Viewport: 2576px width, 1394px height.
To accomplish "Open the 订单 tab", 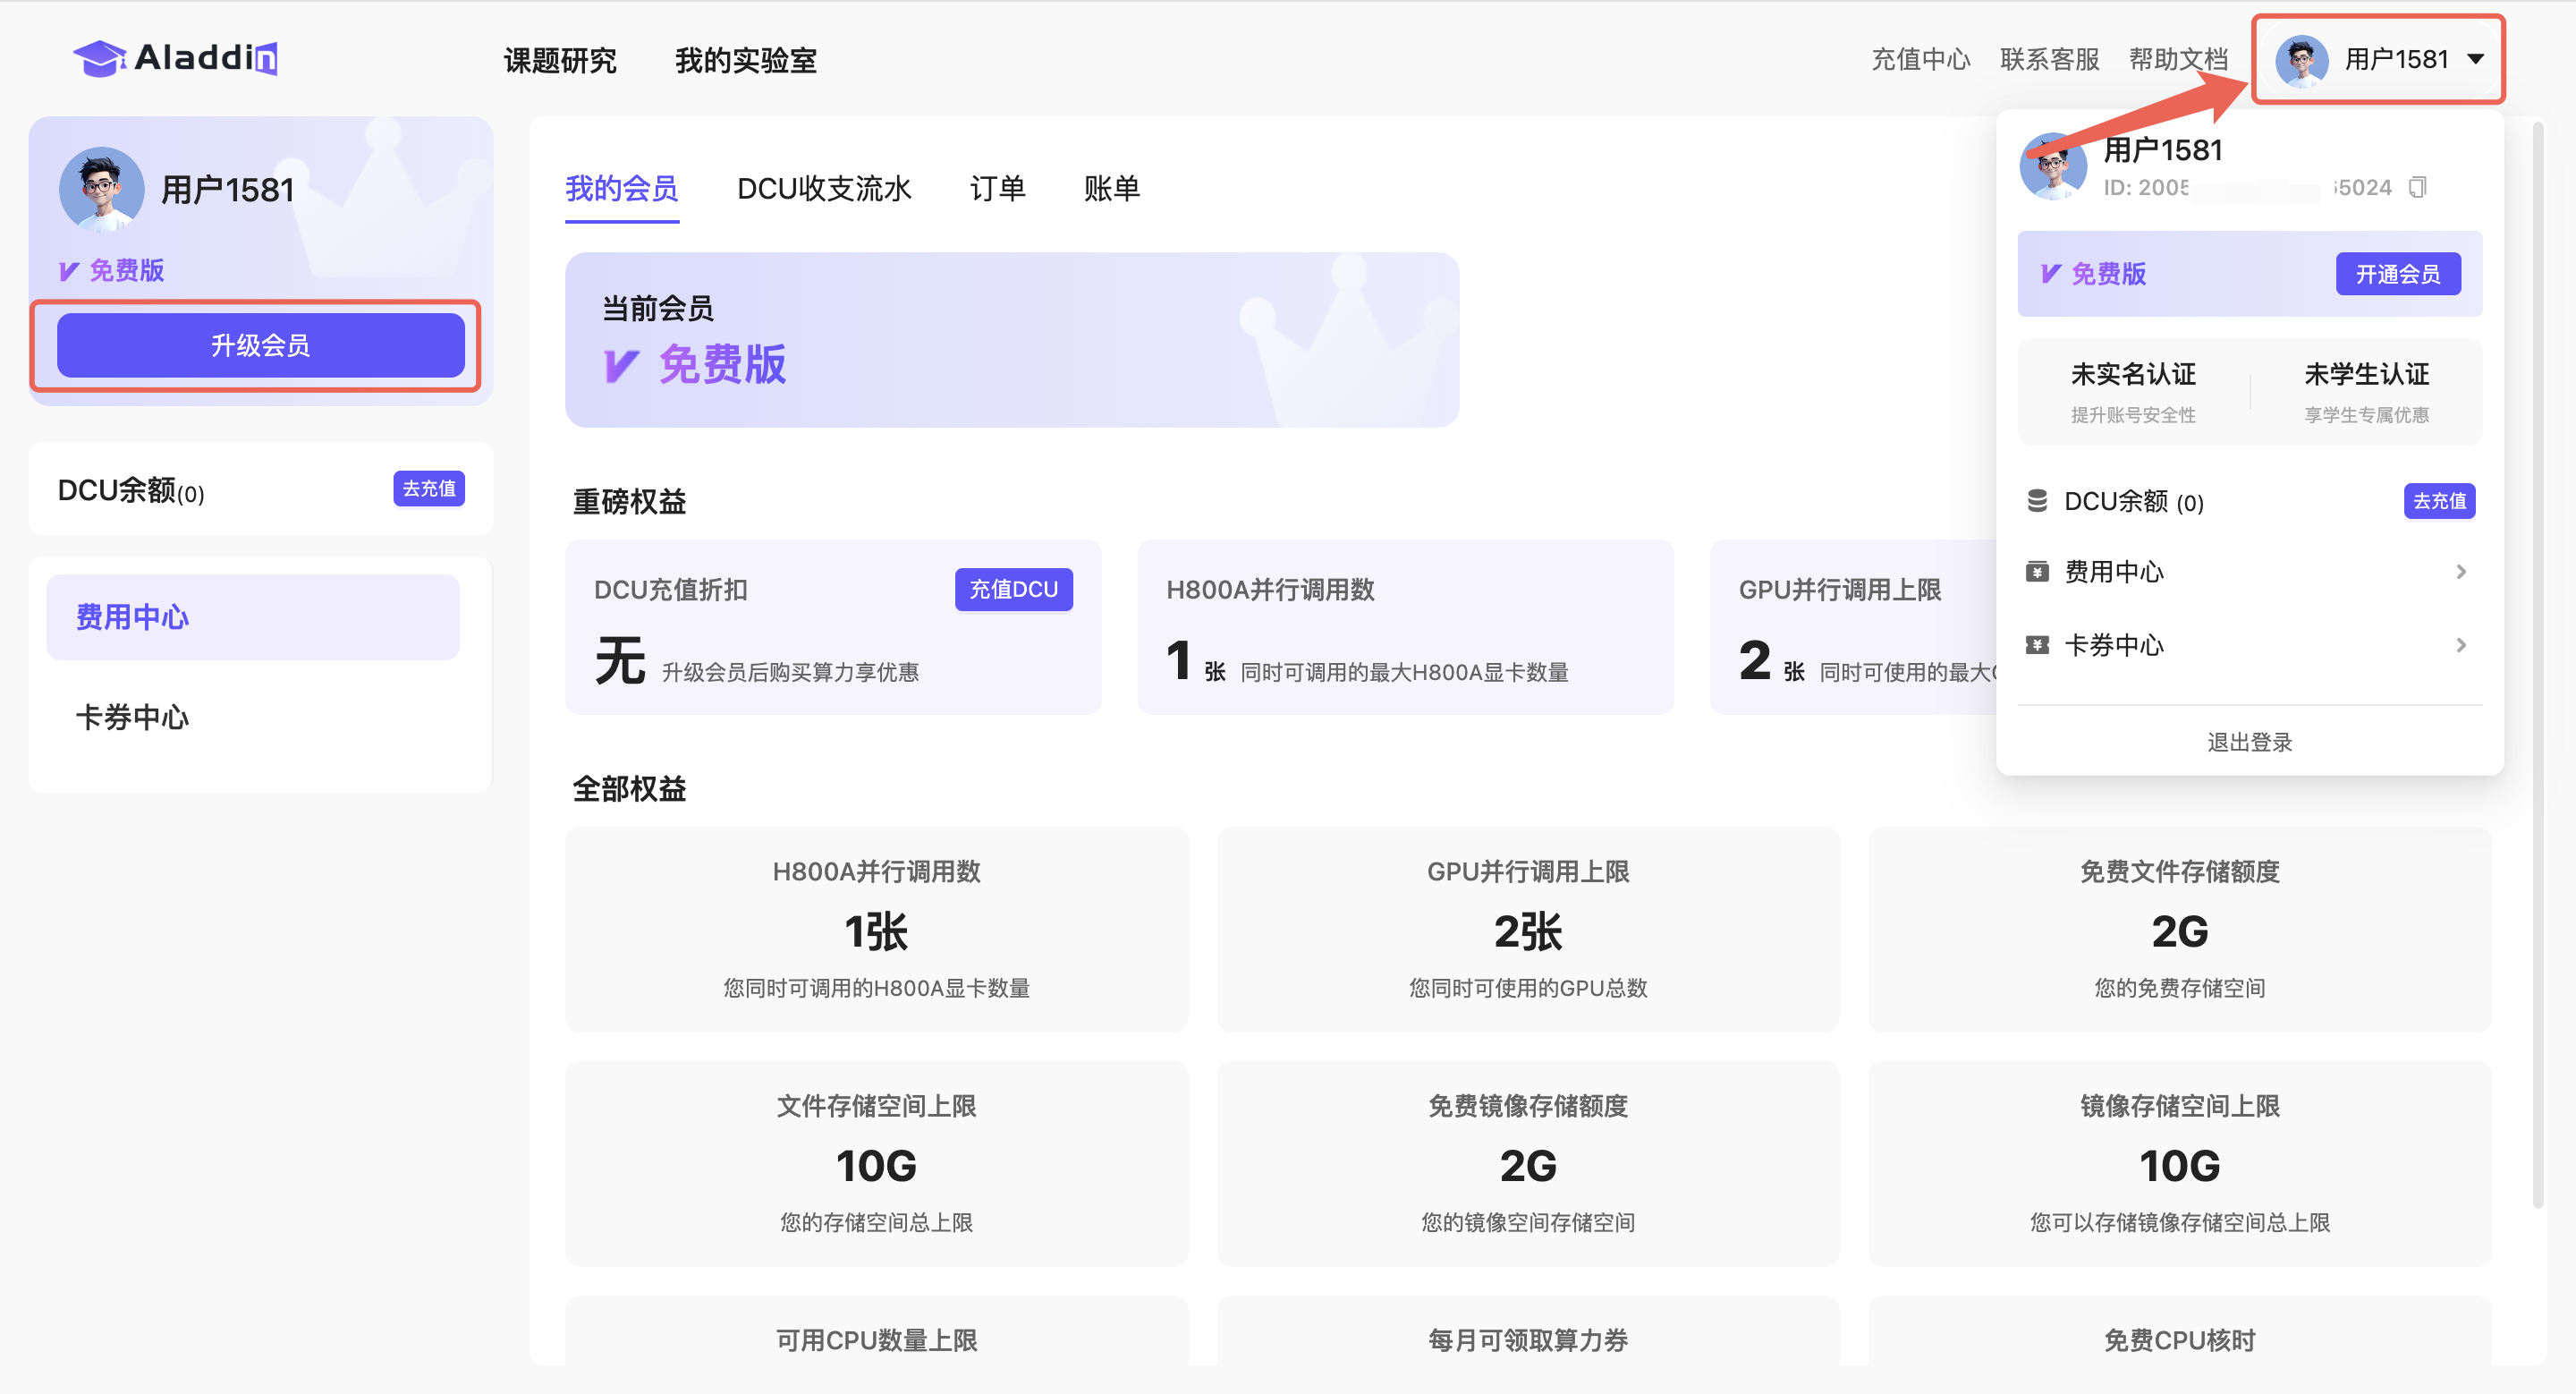I will coord(997,188).
